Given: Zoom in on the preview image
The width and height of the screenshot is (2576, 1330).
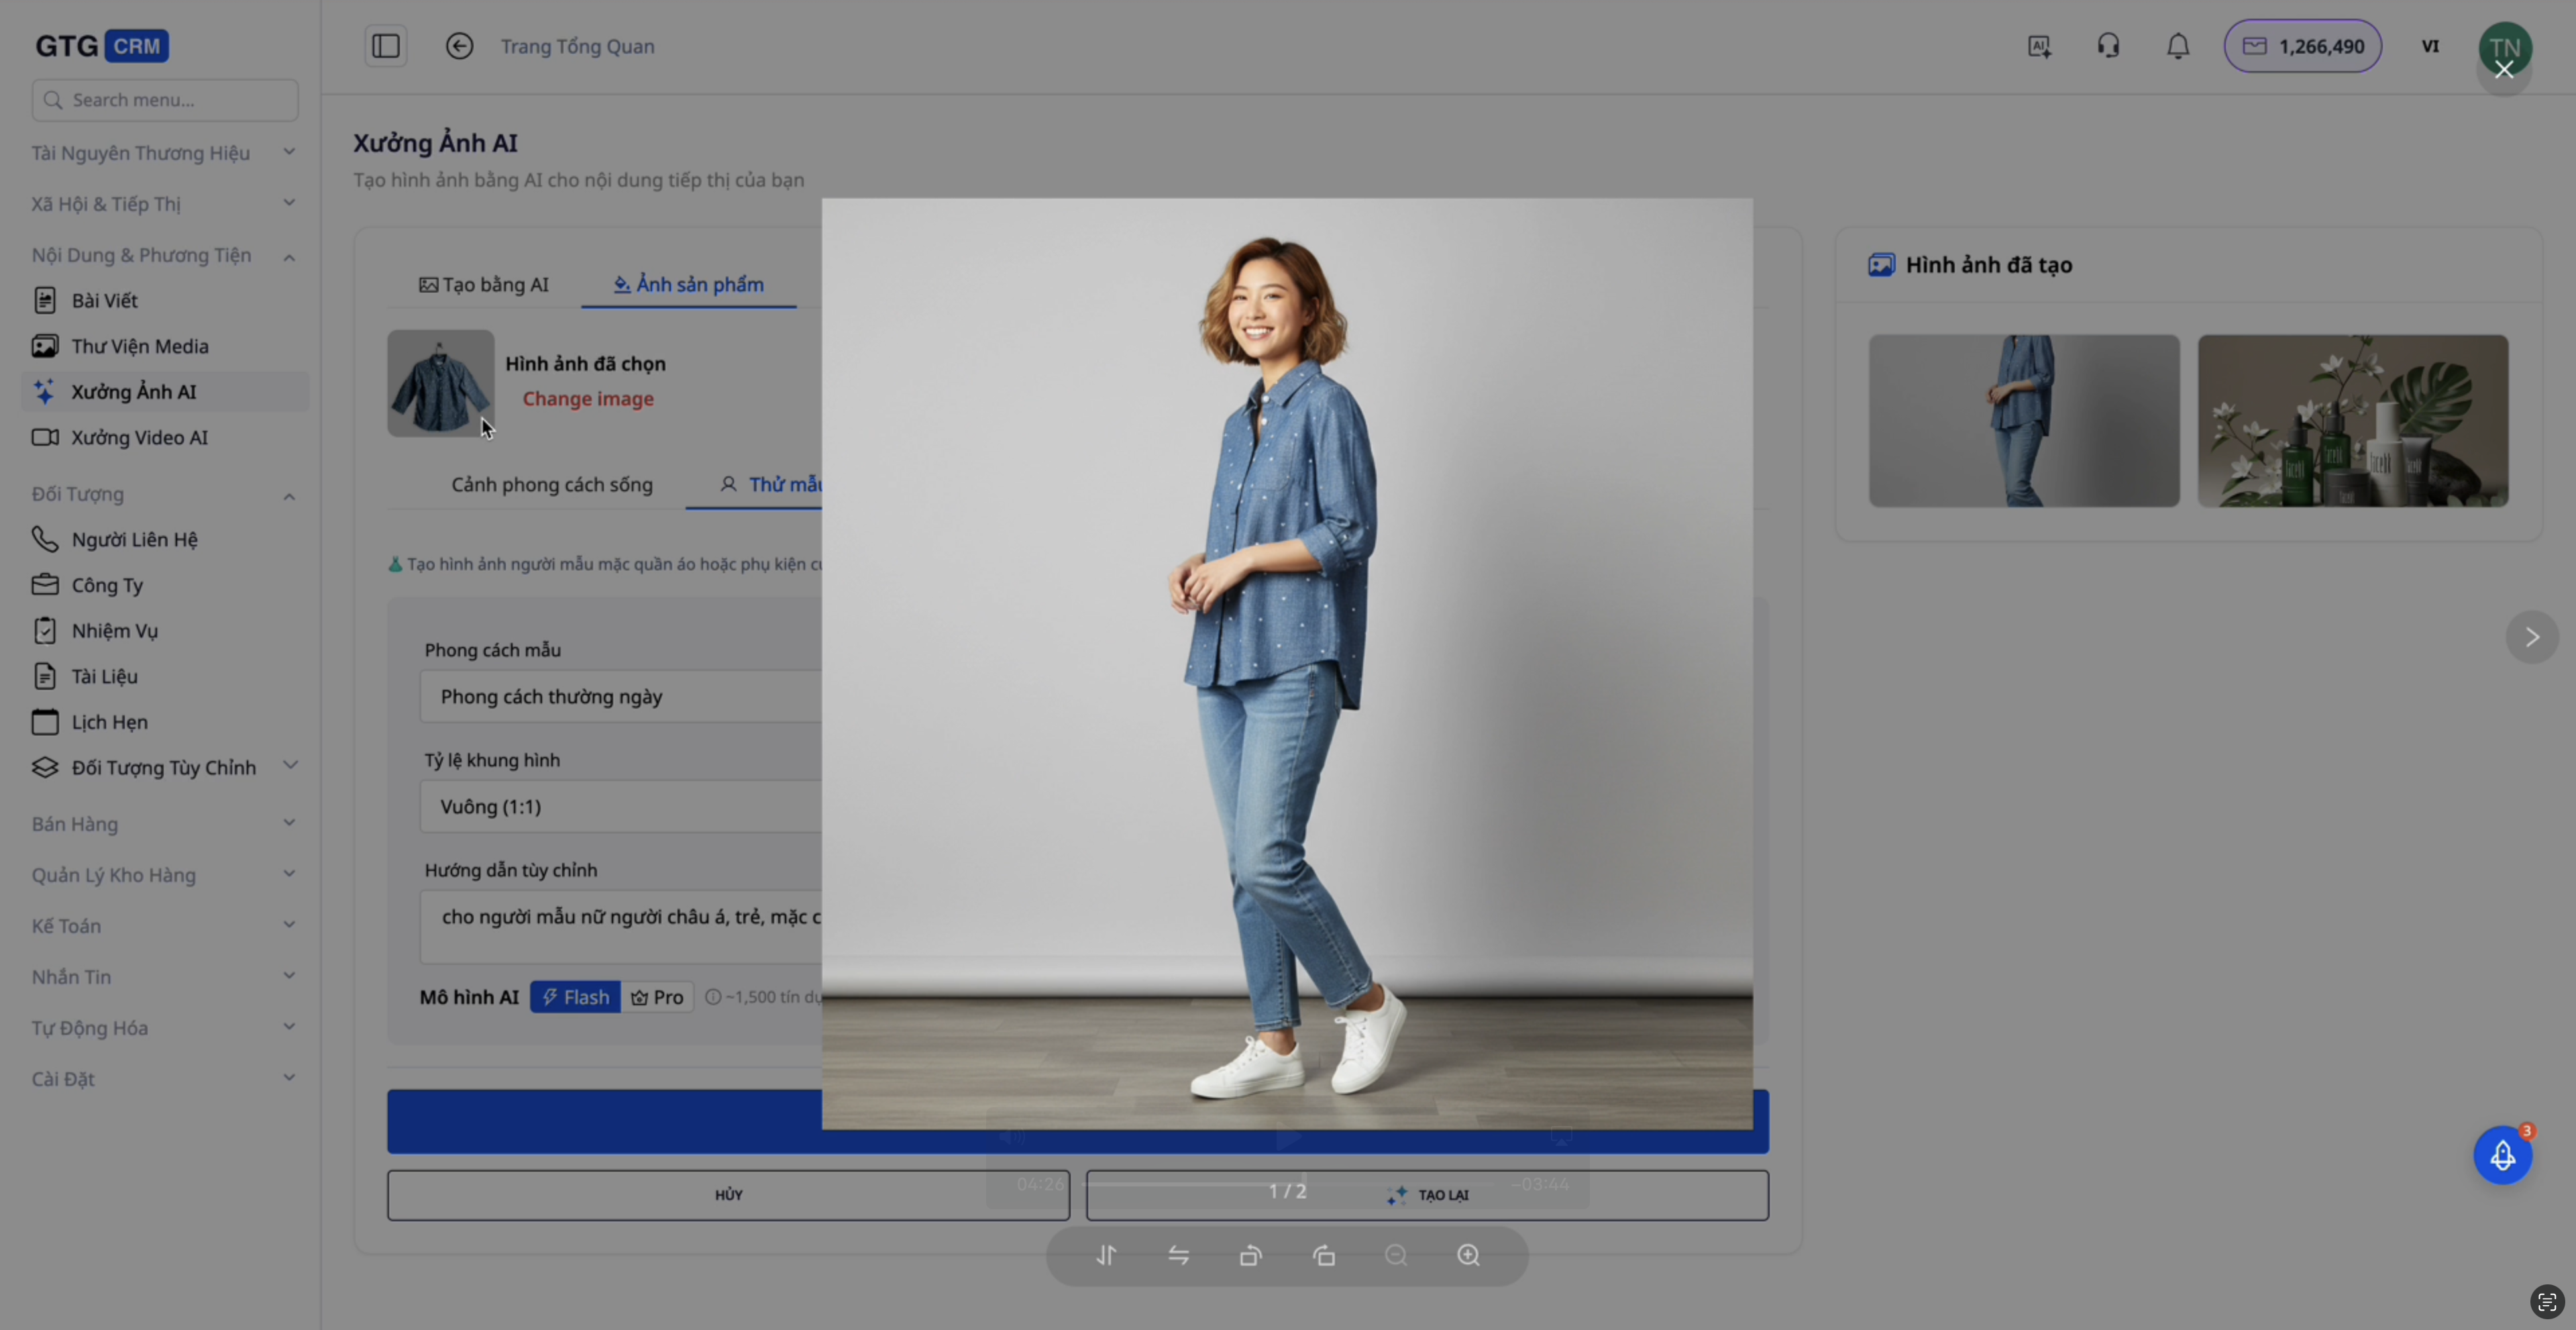Looking at the screenshot, I should (x=1468, y=1256).
